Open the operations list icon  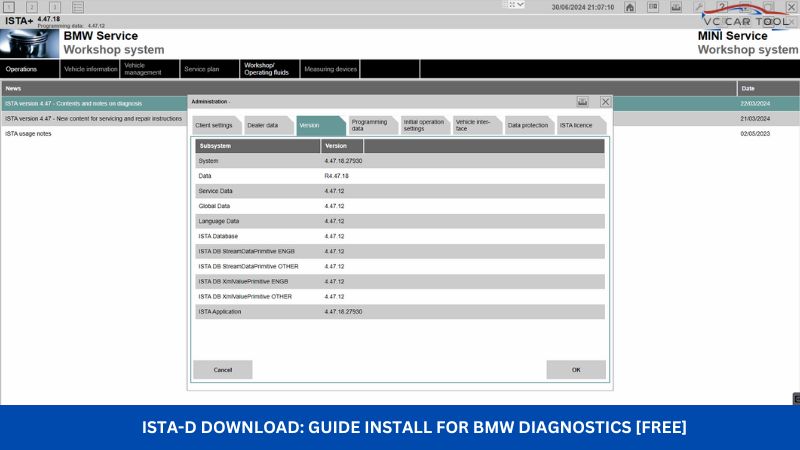click(x=78, y=7)
